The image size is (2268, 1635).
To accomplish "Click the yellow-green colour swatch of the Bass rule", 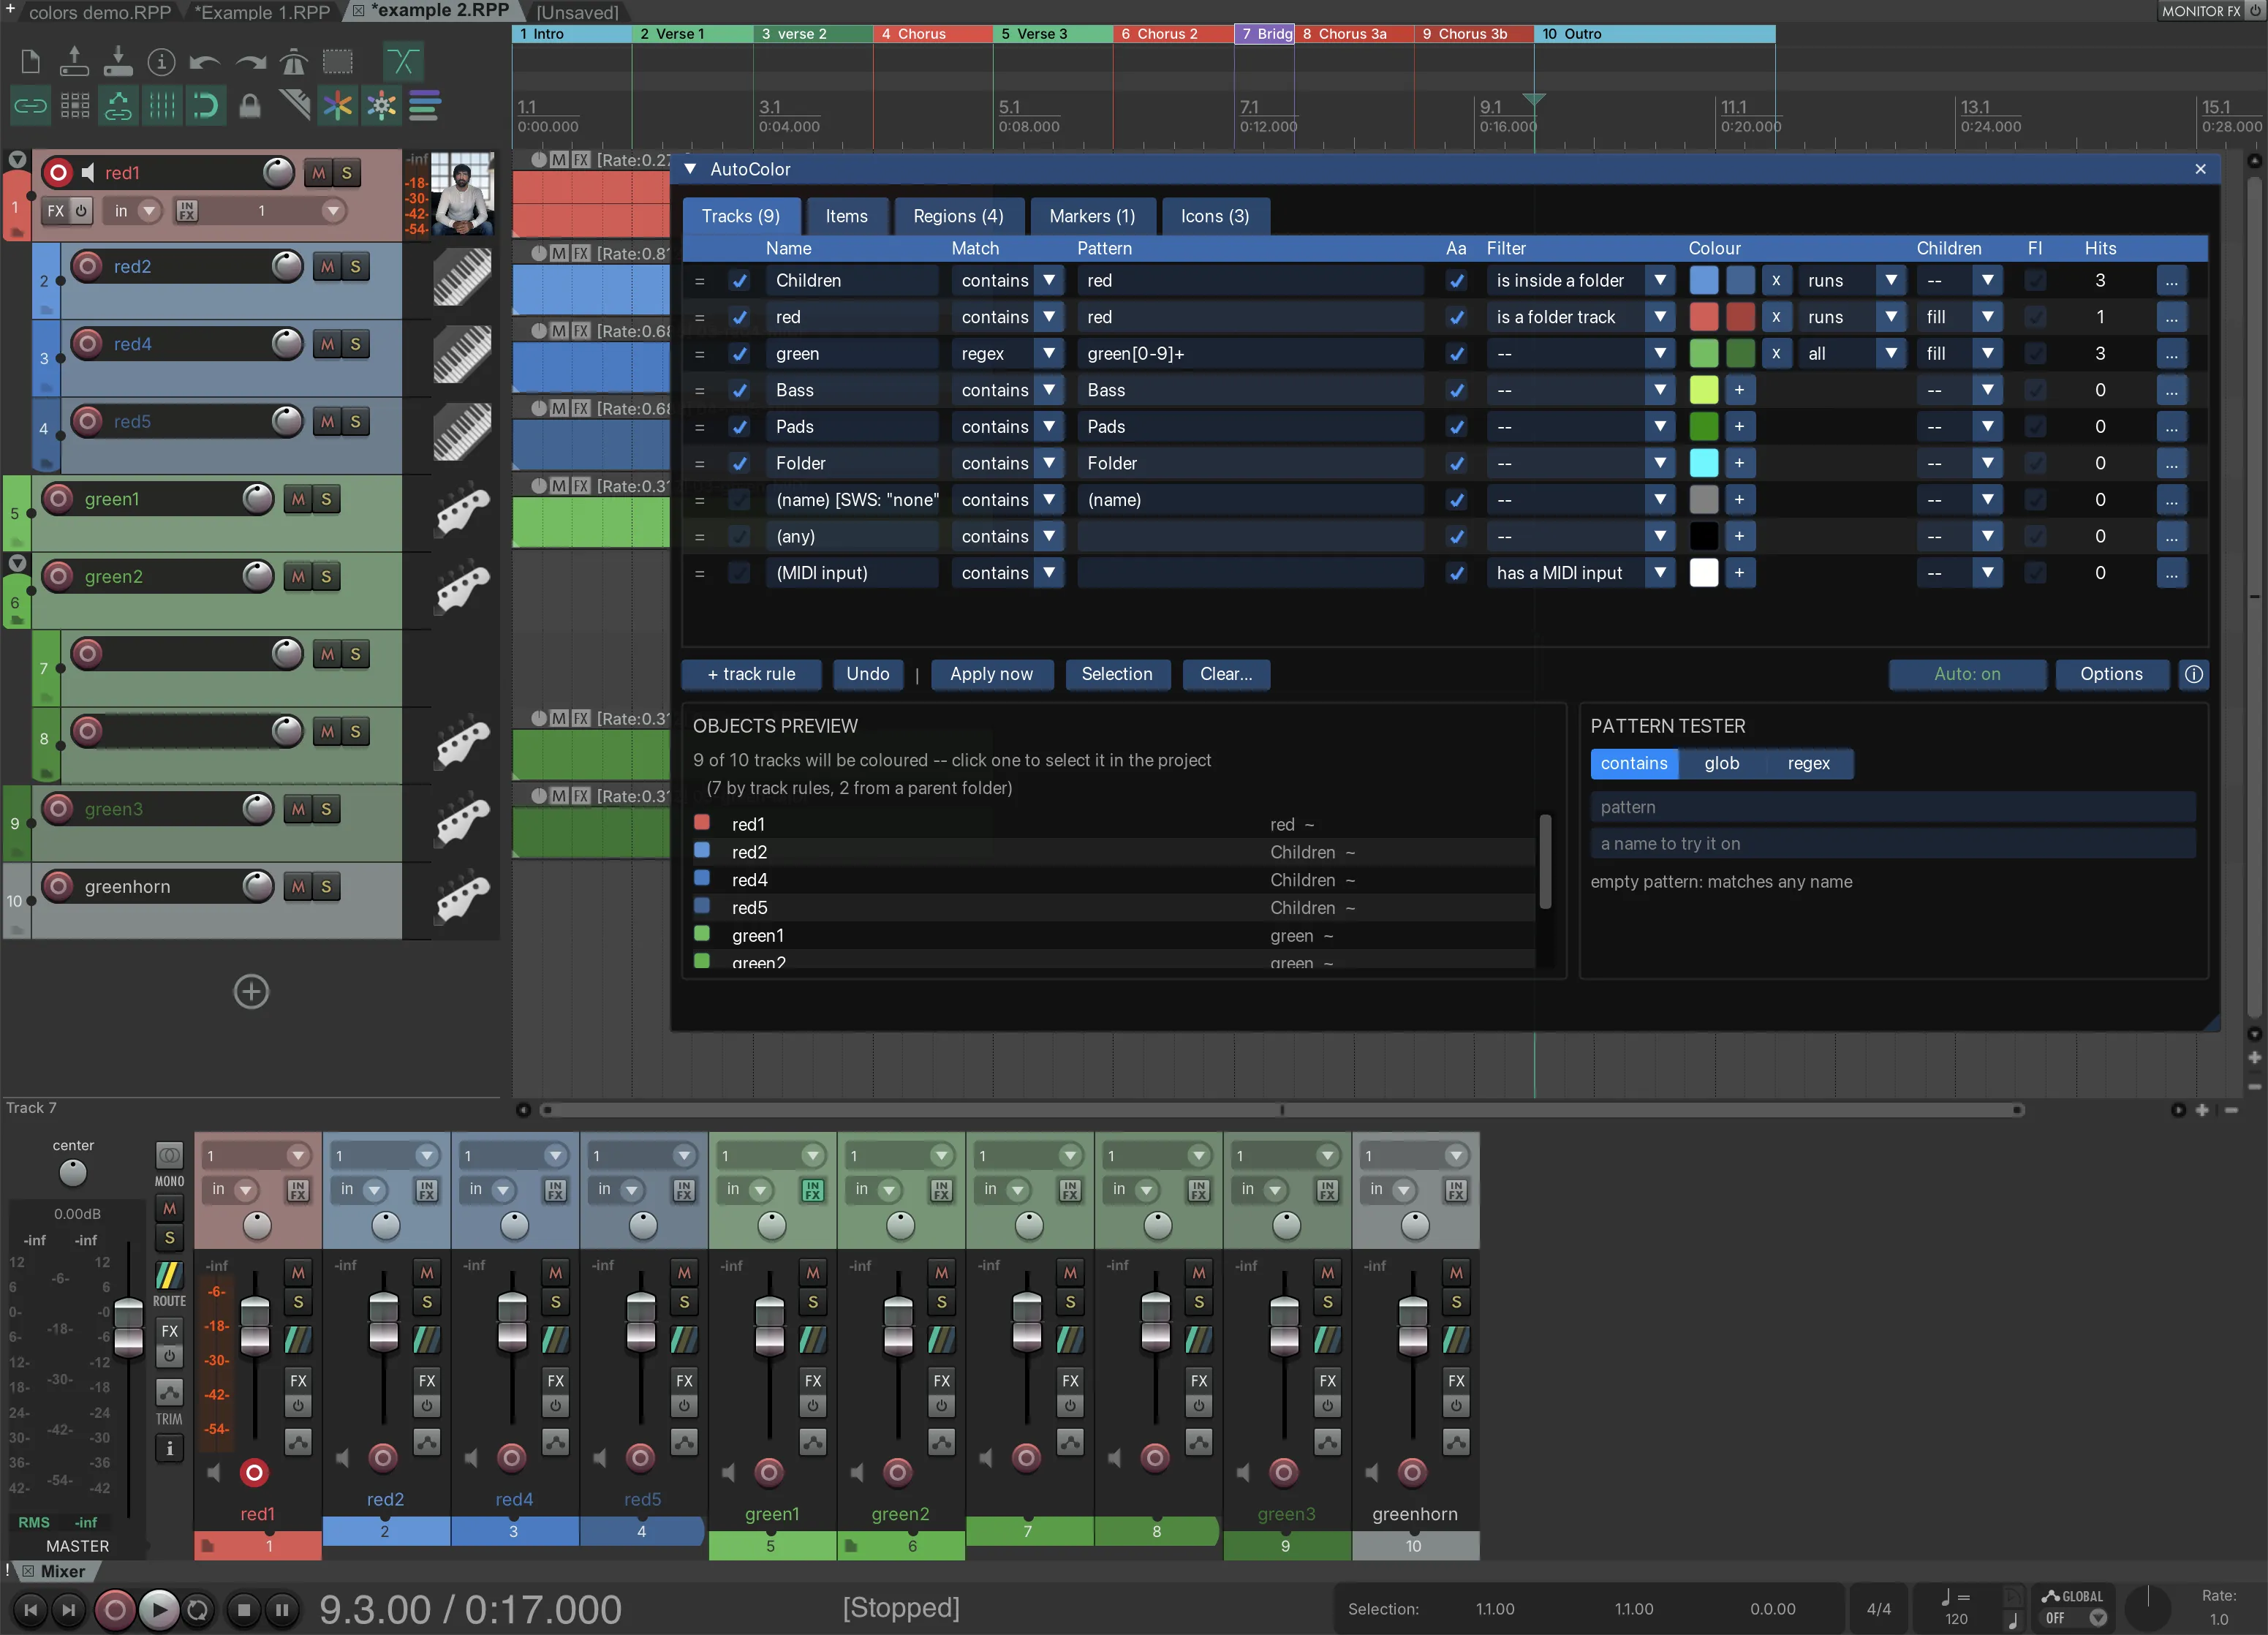I will point(1703,391).
